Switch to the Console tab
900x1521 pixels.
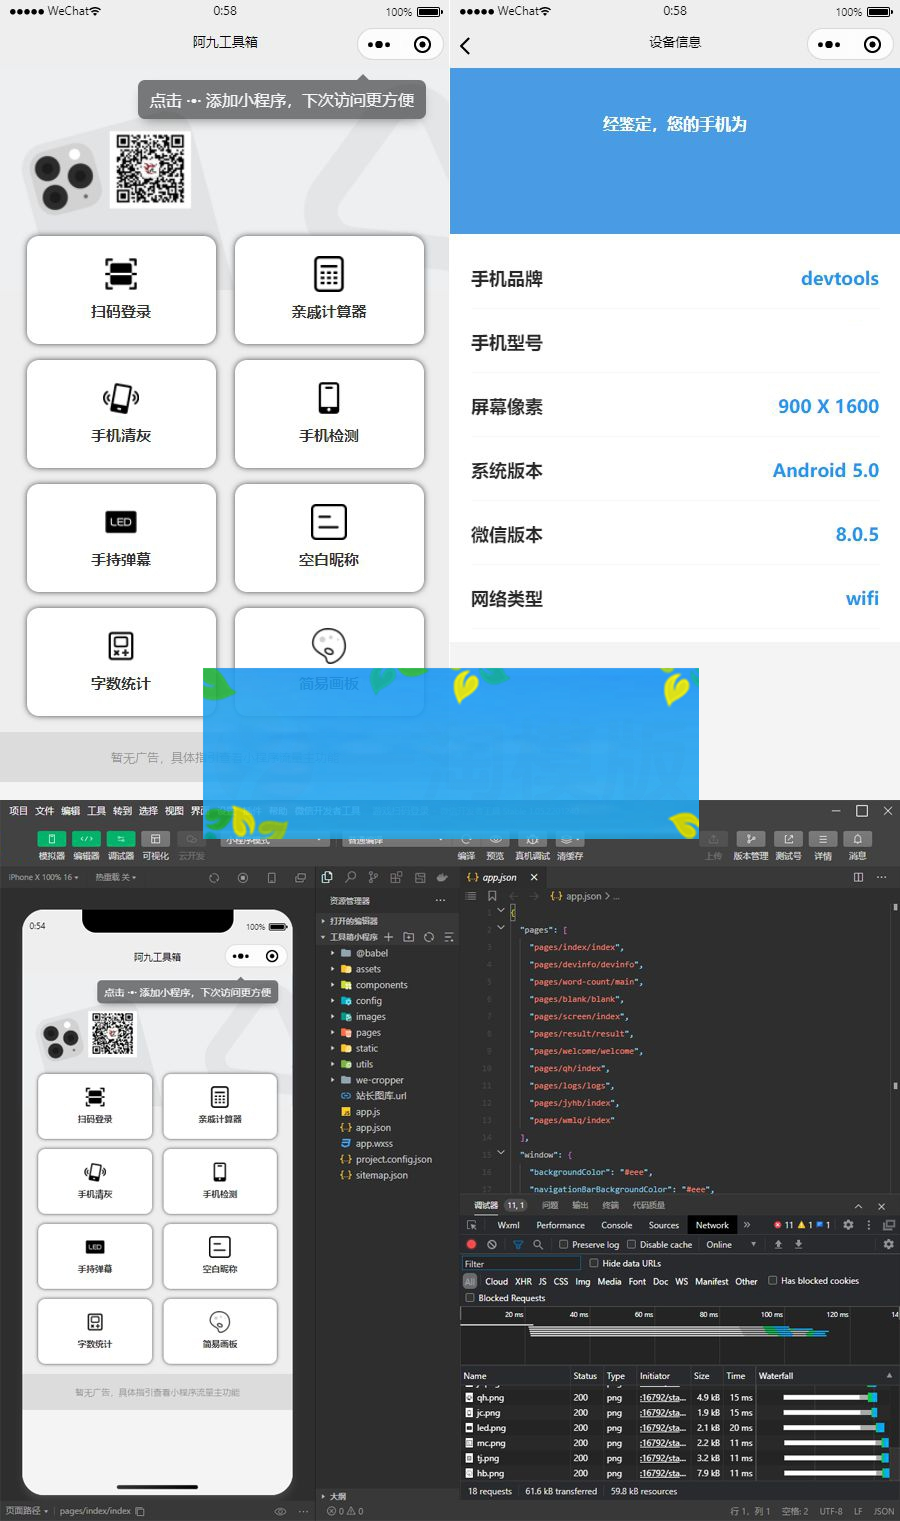616,1225
